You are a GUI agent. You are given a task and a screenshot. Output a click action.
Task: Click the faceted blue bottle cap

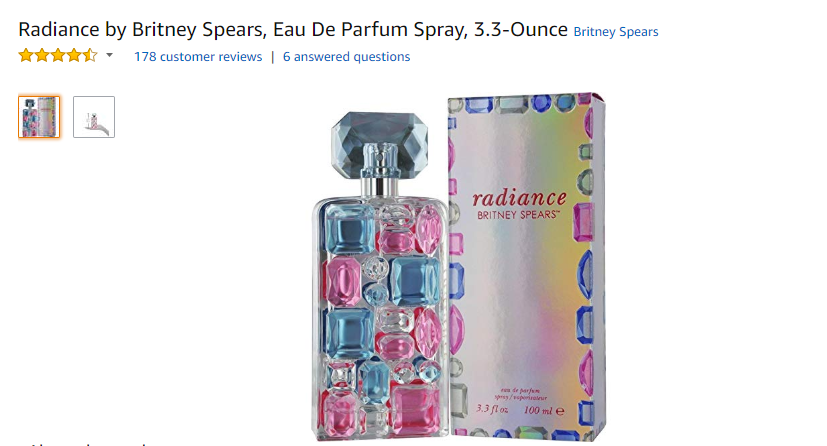(x=380, y=142)
